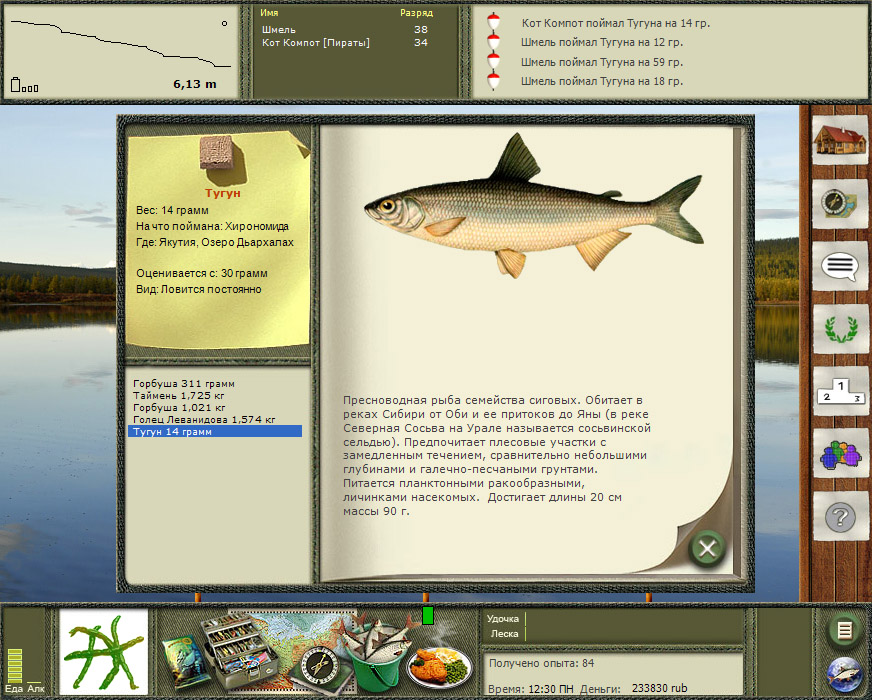Screen dimensions: 872x700
Task: Open the fishing base house icon
Action: click(x=840, y=141)
